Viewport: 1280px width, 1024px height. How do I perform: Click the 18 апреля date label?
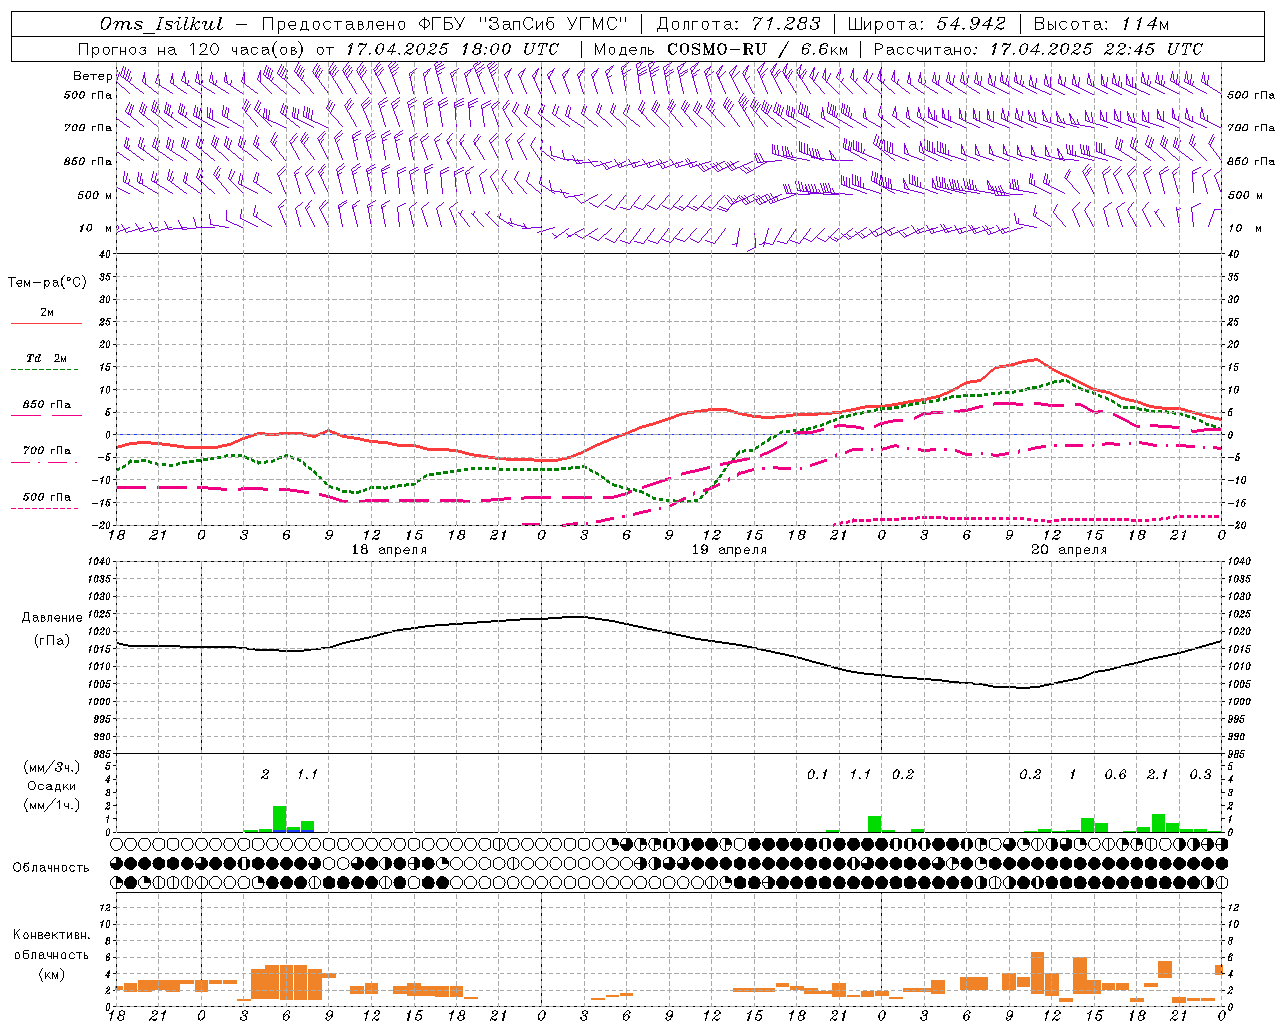click(x=389, y=550)
